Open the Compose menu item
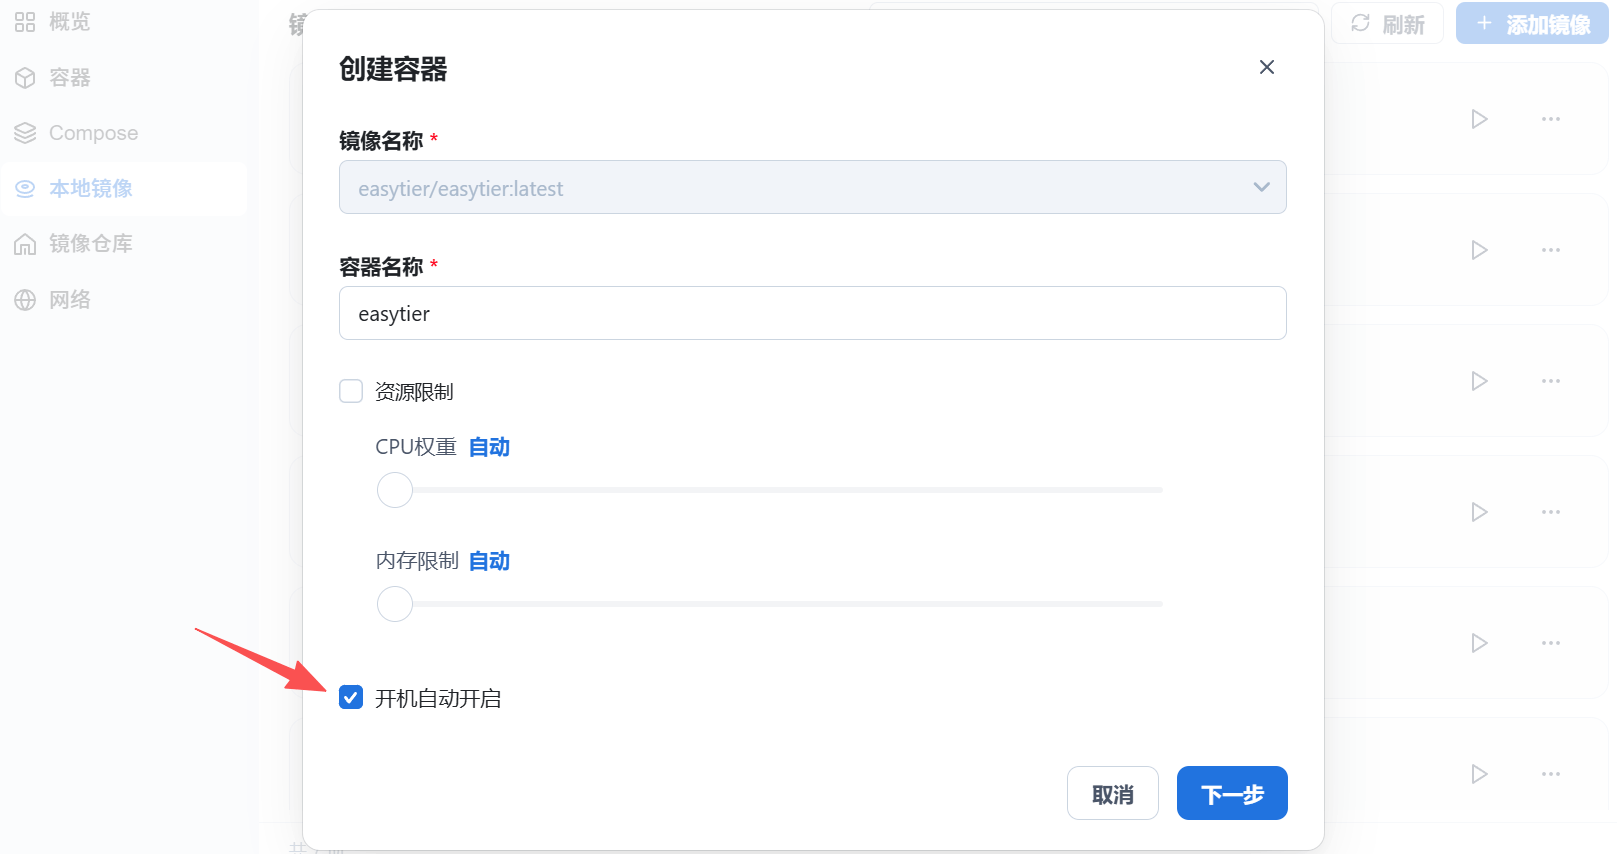This screenshot has height=854, width=1617. click(x=93, y=133)
